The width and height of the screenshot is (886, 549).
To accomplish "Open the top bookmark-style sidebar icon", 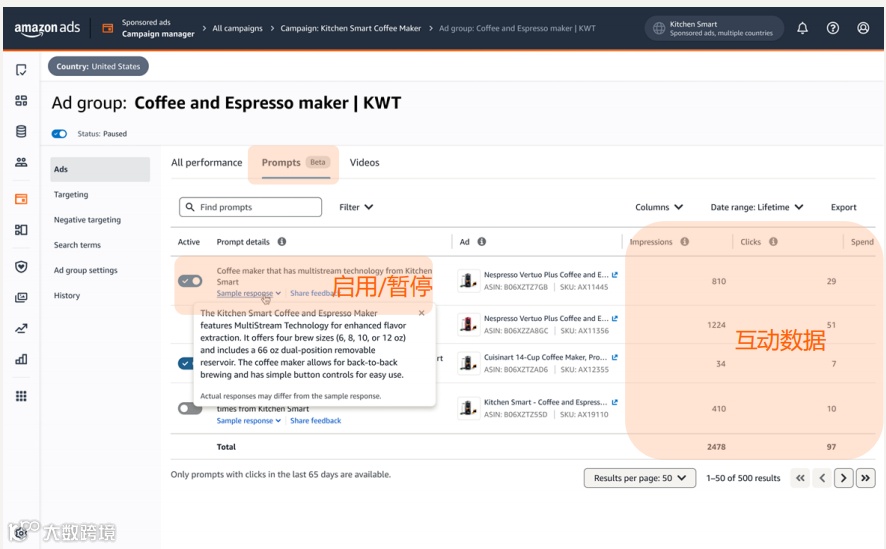I will coord(21,70).
